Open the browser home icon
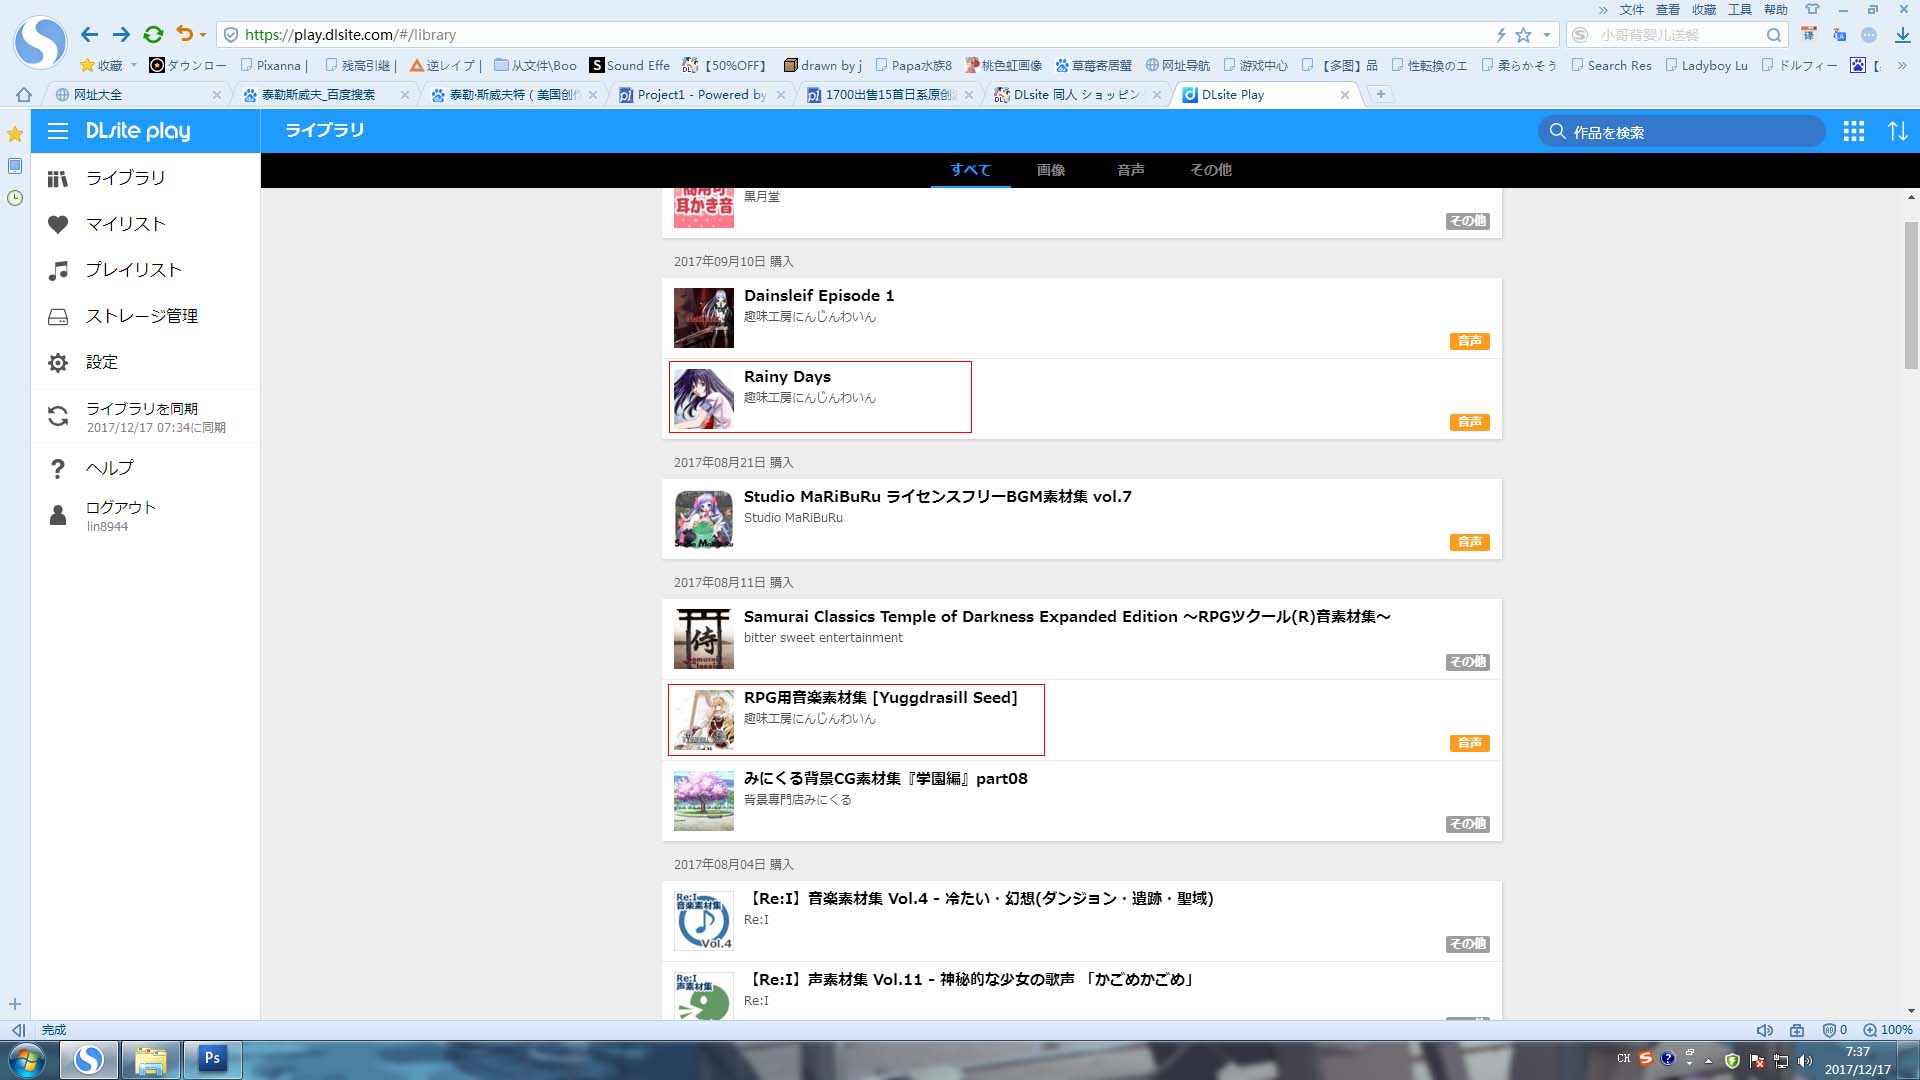 pyautogui.click(x=24, y=94)
